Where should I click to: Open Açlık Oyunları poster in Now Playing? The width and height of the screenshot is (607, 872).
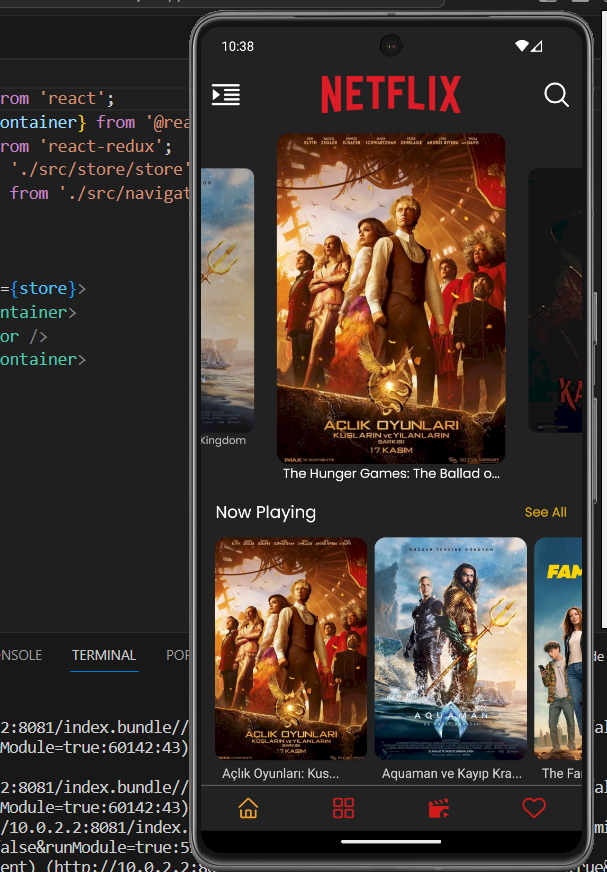(x=291, y=648)
